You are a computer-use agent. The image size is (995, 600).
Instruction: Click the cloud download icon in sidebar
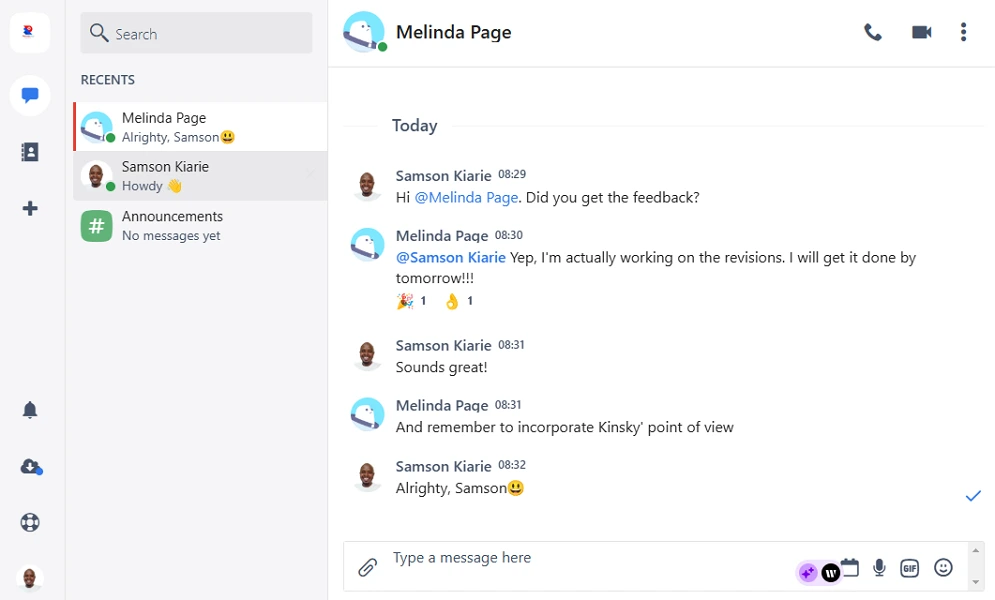[30, 467]
